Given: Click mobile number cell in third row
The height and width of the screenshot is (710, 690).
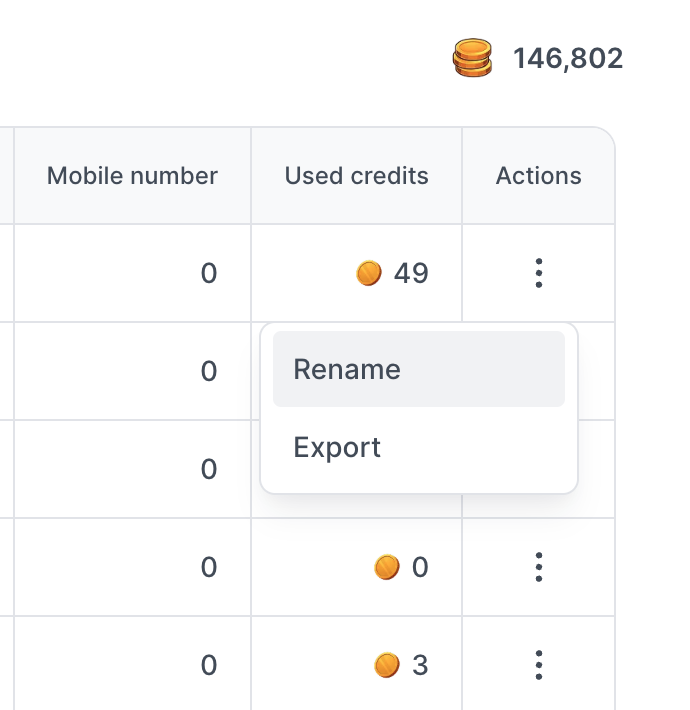Looking at the screenshot, I should [x=133, y=469].
